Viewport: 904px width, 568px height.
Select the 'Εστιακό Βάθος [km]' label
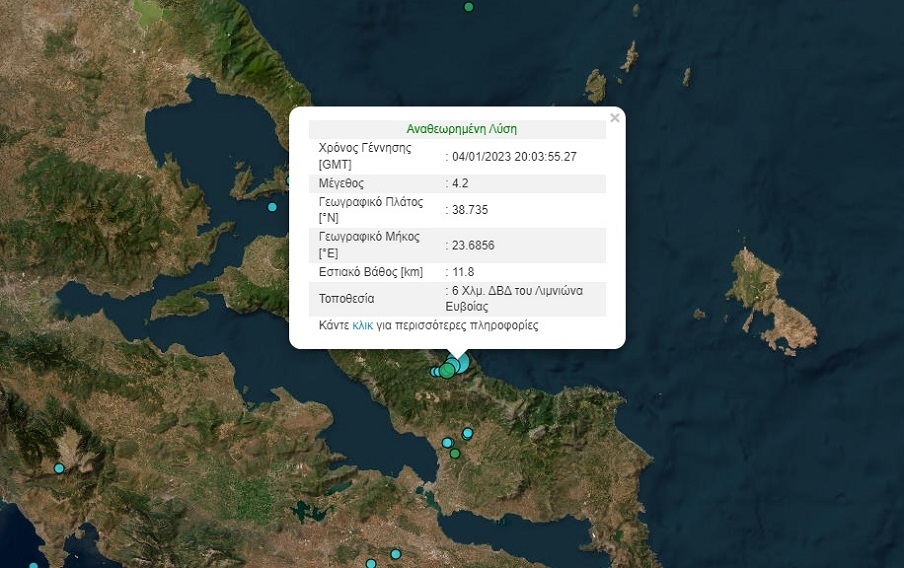tap(371, 272)
